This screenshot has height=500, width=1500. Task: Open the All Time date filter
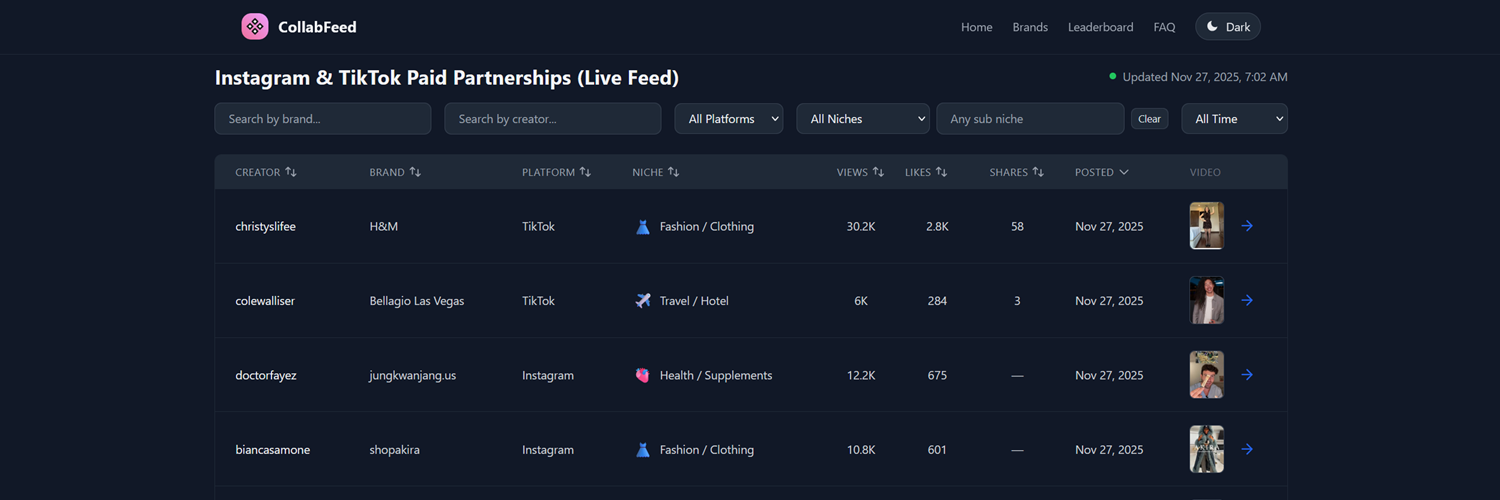(1234, 119)
